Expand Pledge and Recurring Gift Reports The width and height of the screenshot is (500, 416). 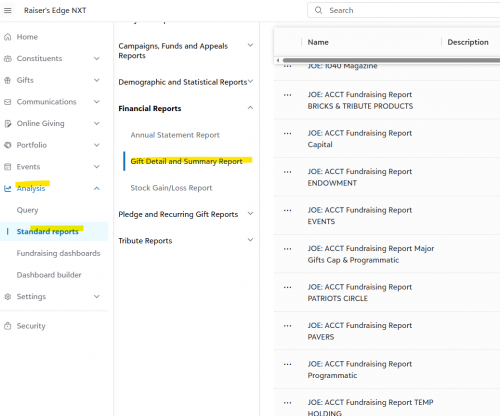(250, 213)
